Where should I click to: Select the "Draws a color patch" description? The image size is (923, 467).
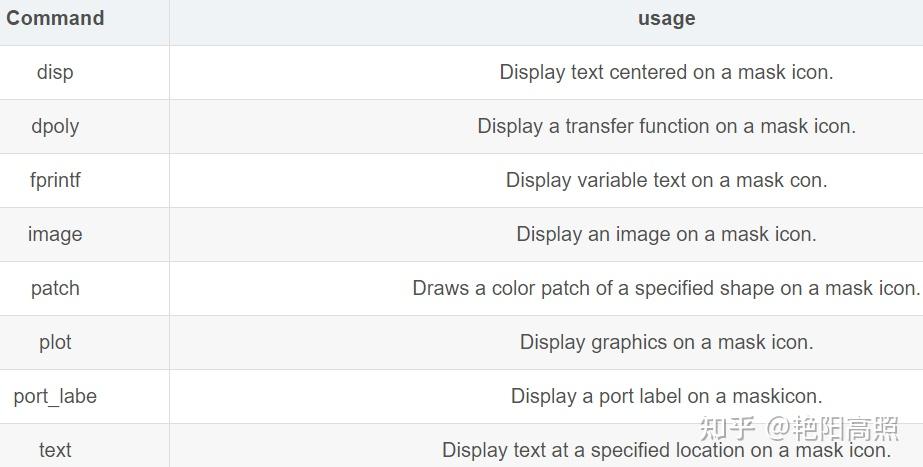[x=666, y=288]
